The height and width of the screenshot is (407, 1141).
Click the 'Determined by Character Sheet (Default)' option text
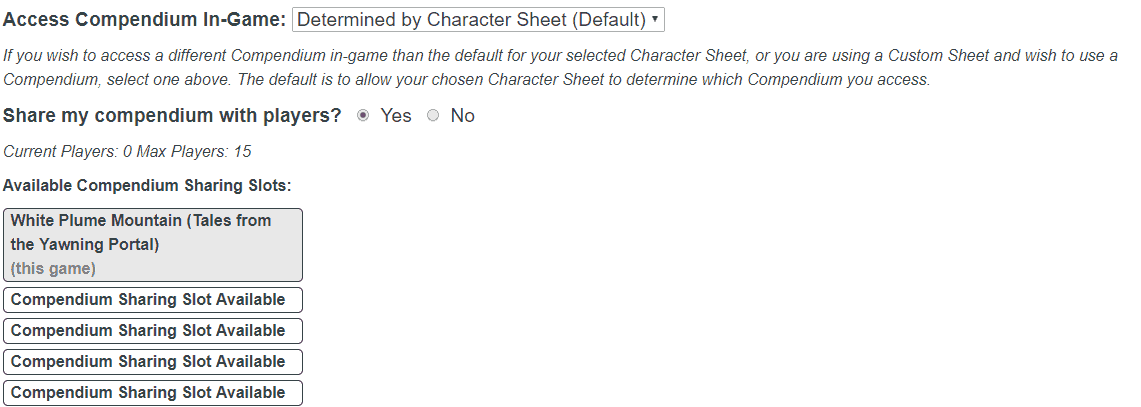[470, 20]
